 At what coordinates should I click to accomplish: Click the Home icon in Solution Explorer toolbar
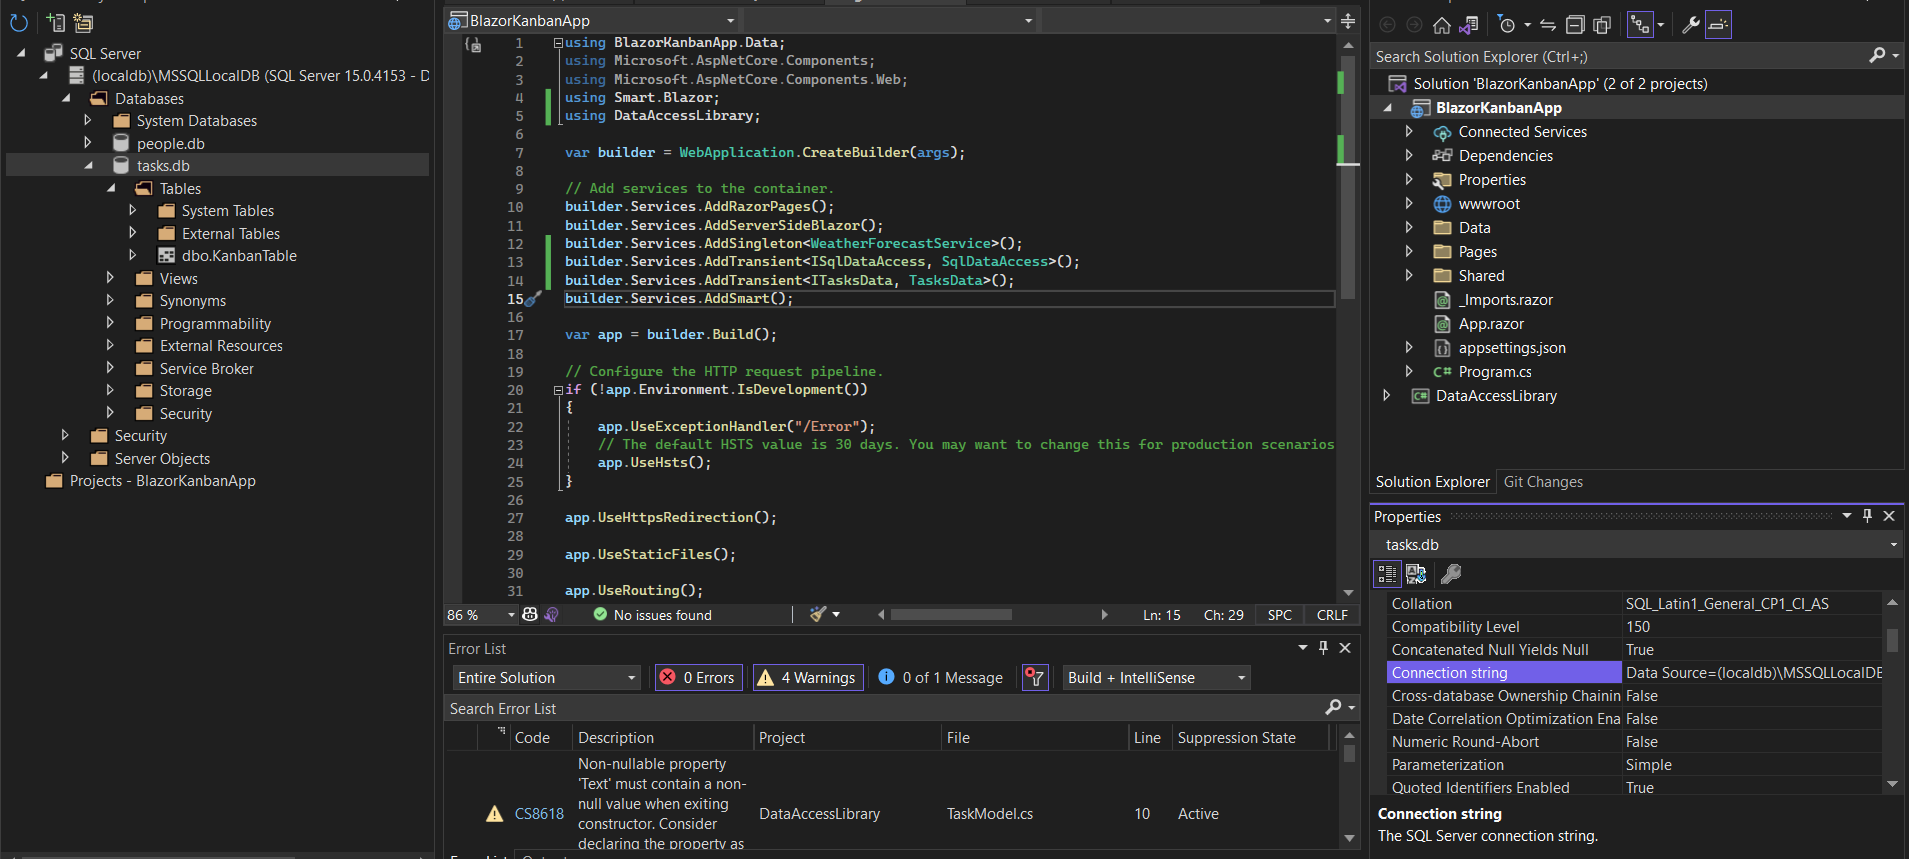coord(1441,25)
